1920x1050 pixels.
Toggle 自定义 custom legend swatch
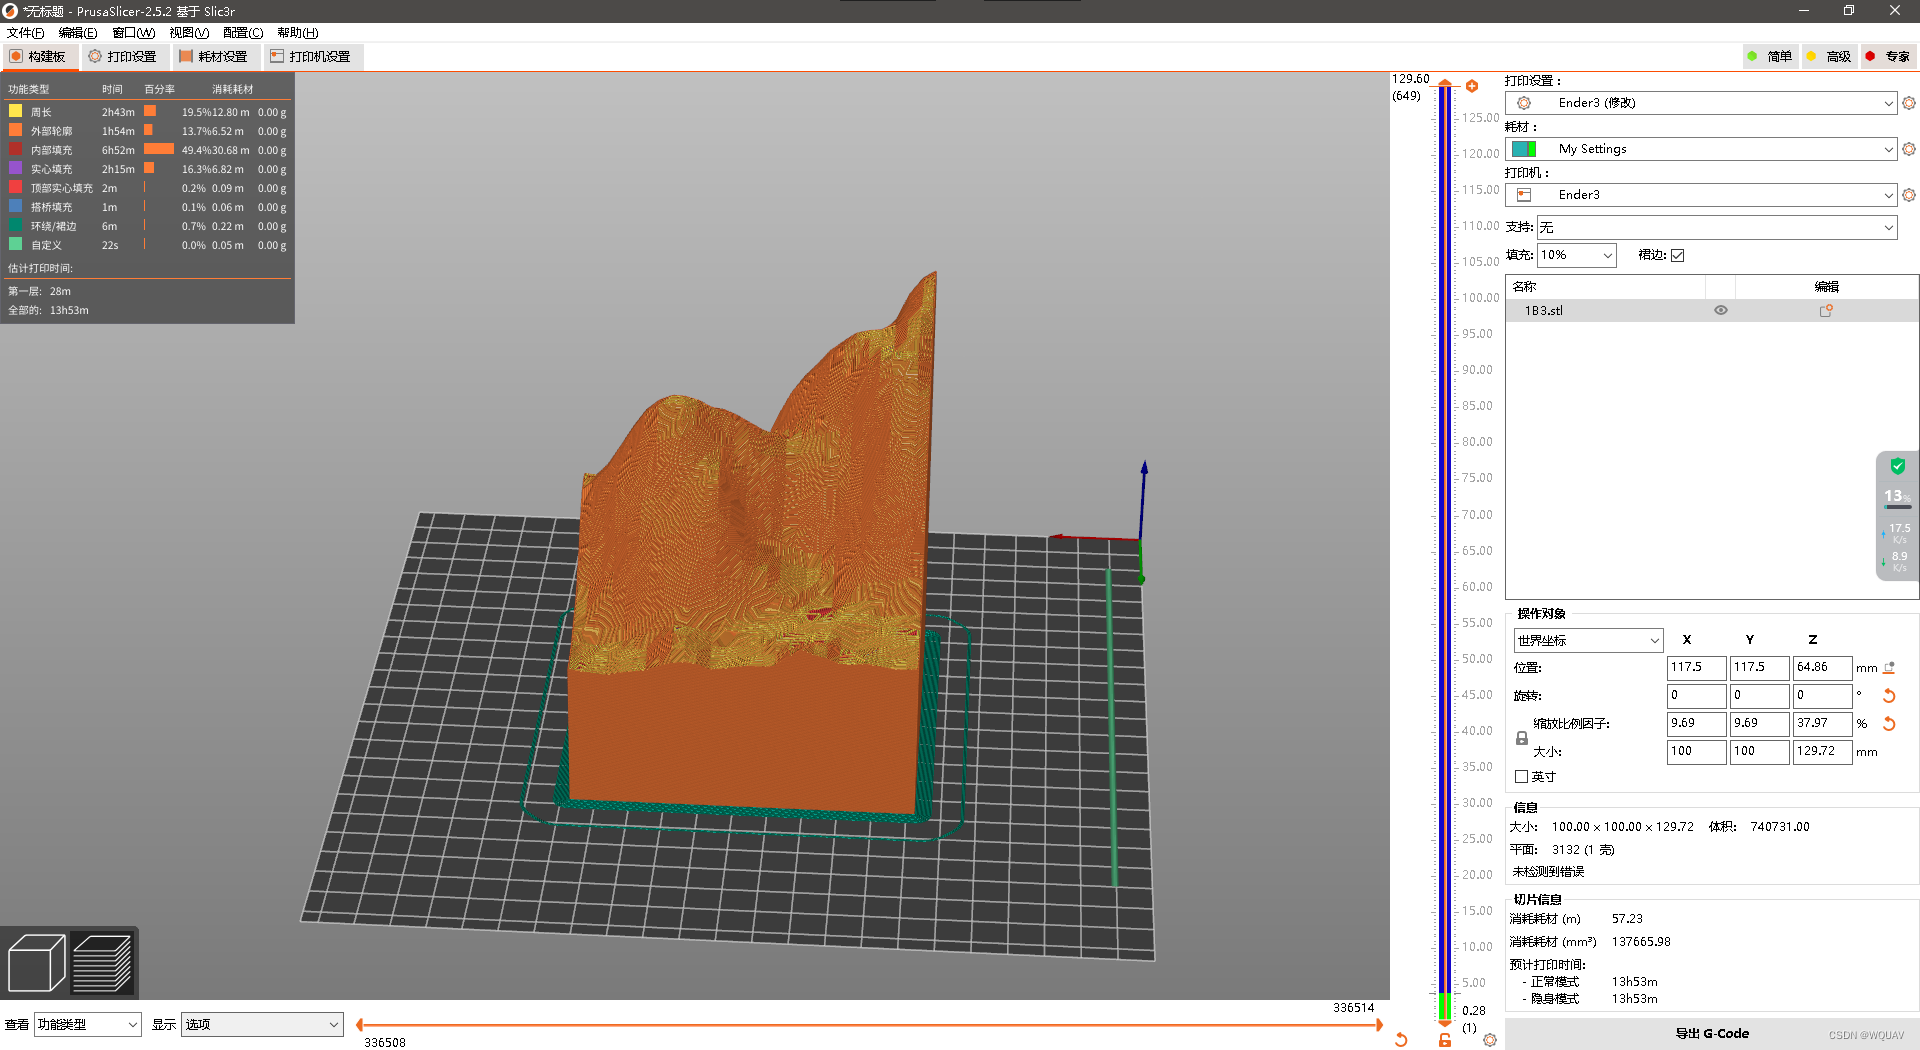pos(16,244)
